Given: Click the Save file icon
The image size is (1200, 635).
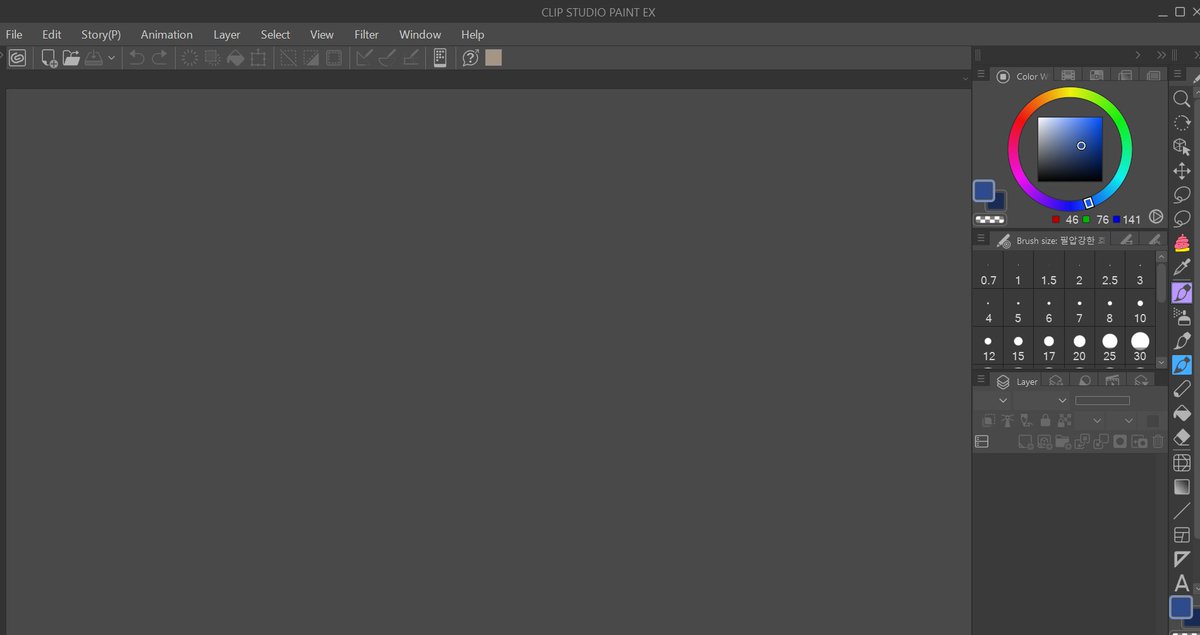Looking at the screenshot, I should [x=94, y=58].
